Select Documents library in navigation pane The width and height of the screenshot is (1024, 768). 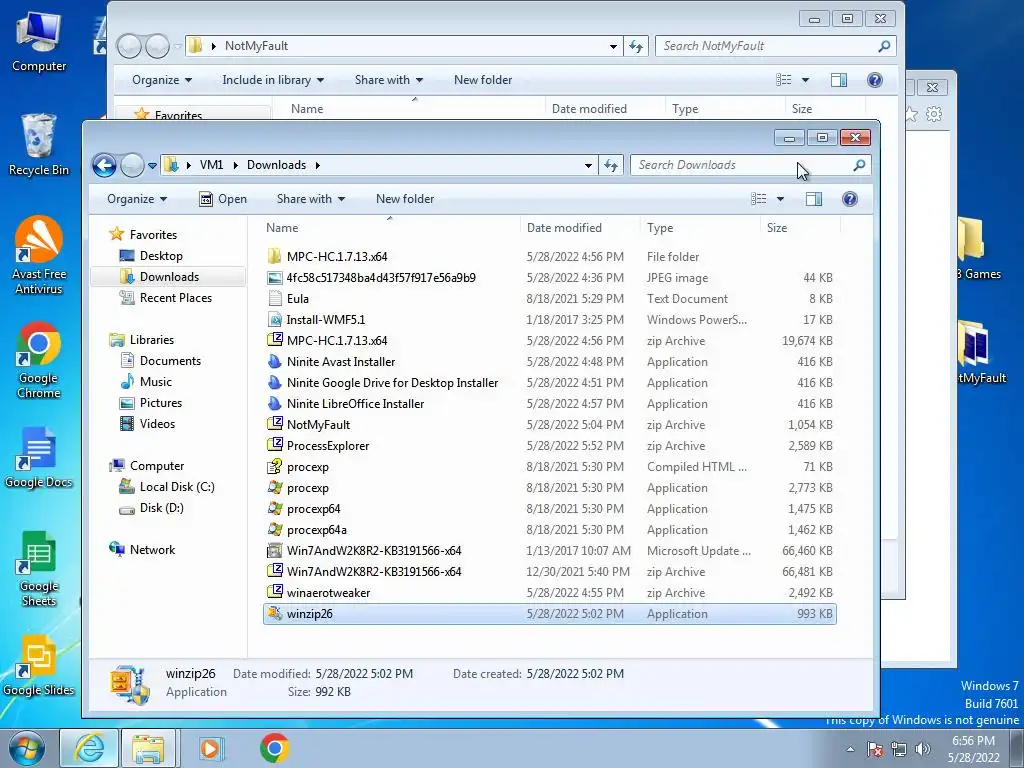point(170,360)
